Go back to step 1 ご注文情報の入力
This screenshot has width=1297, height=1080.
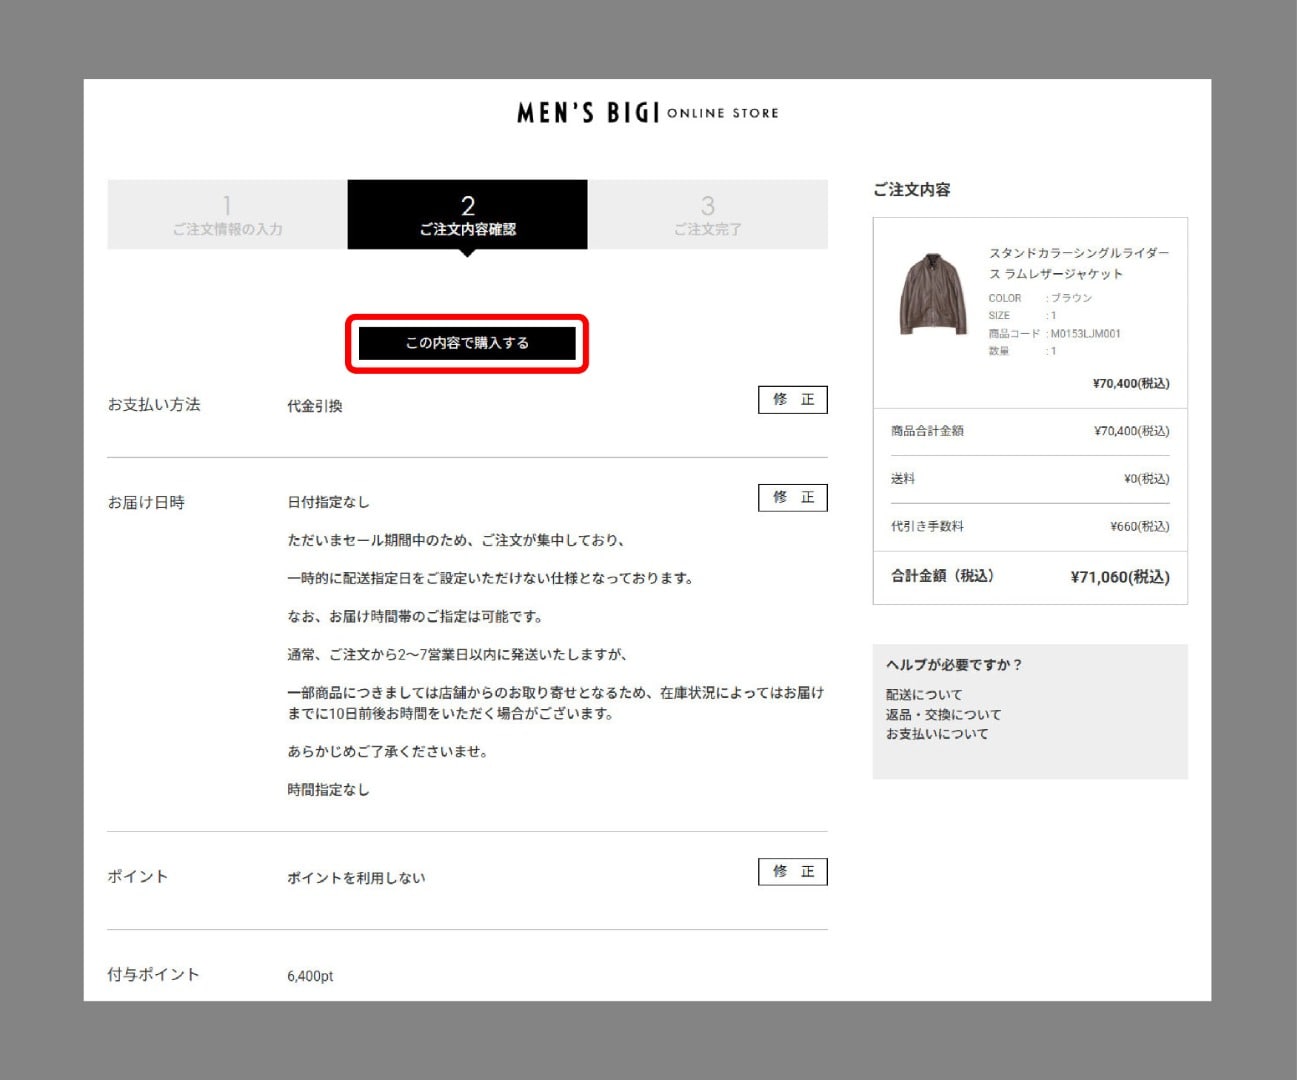(x=227, y=215)
